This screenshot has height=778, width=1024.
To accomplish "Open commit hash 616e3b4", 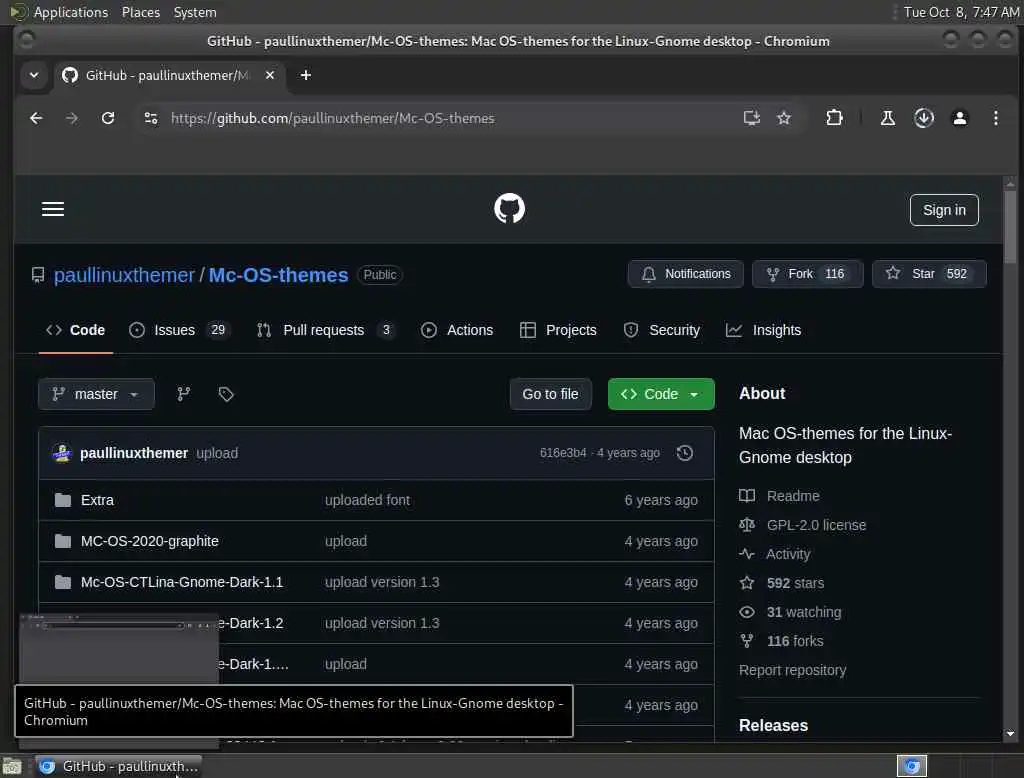I will (x=563, y=453).
